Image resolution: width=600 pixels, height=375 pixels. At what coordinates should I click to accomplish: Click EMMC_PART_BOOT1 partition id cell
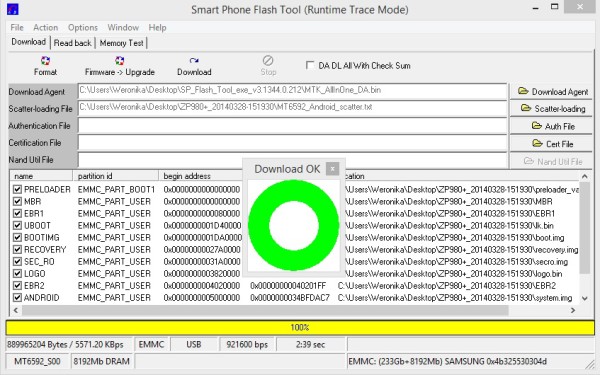click(116, 189)
